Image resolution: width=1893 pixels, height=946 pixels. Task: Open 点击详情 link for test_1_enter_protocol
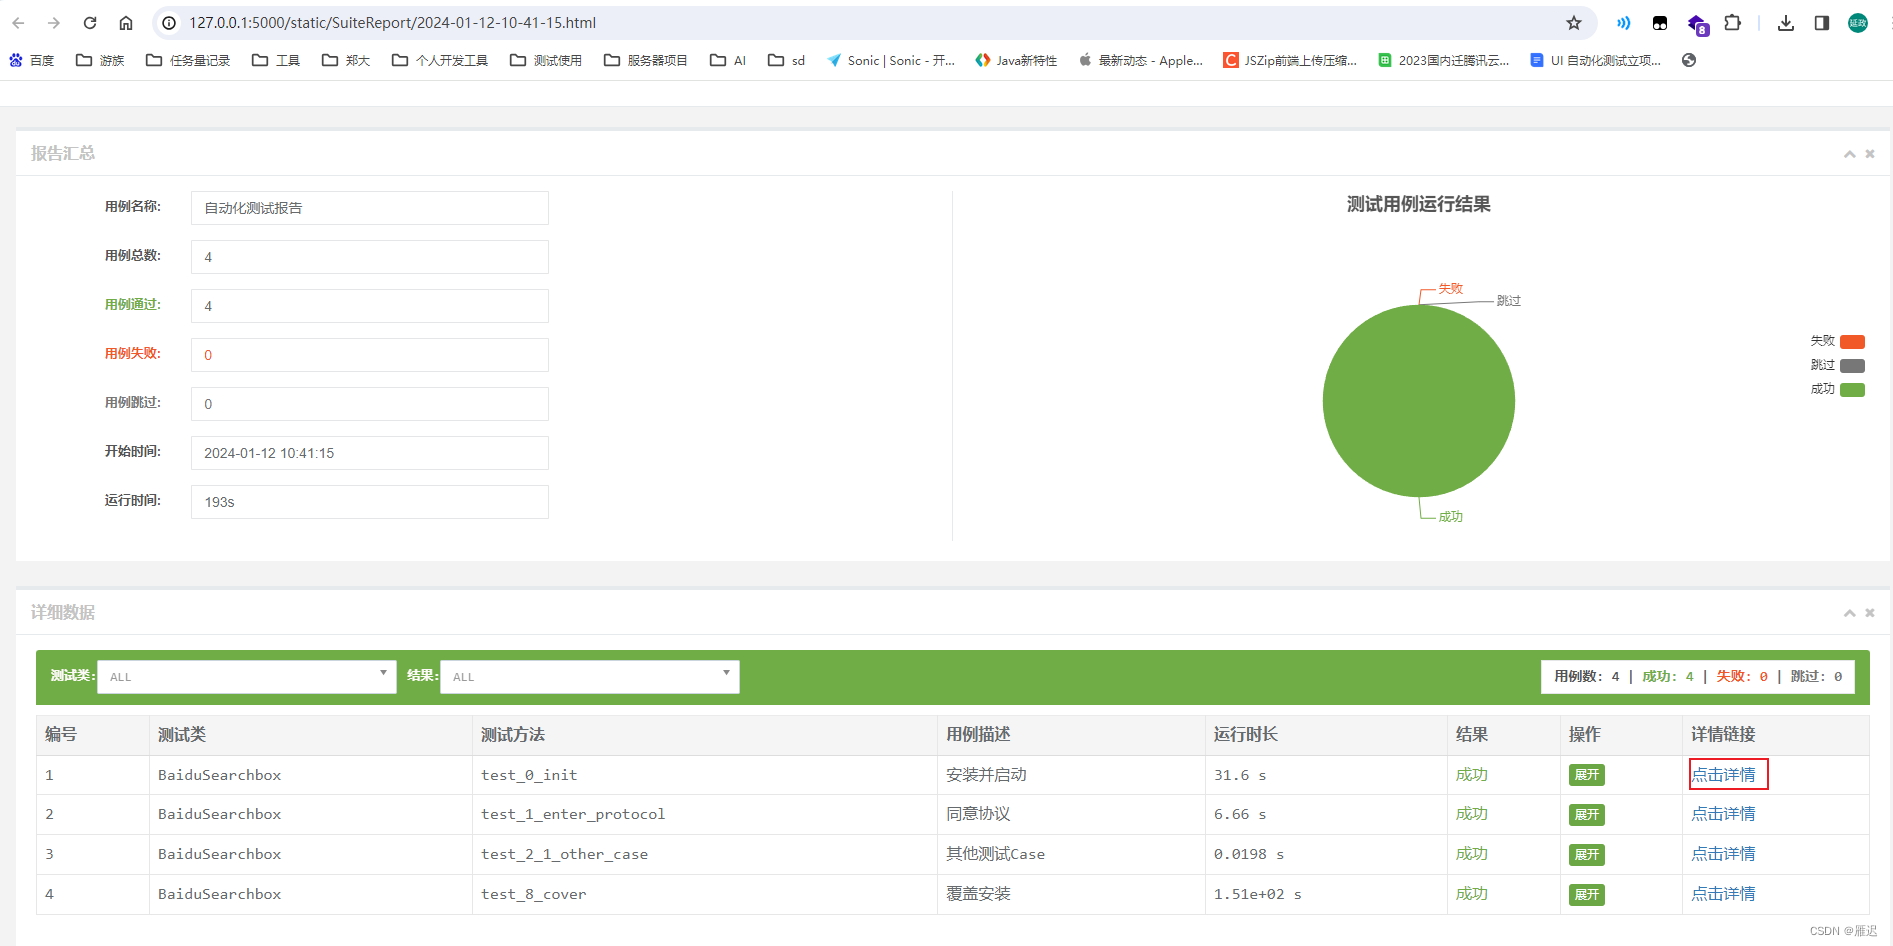point(1723,814)
